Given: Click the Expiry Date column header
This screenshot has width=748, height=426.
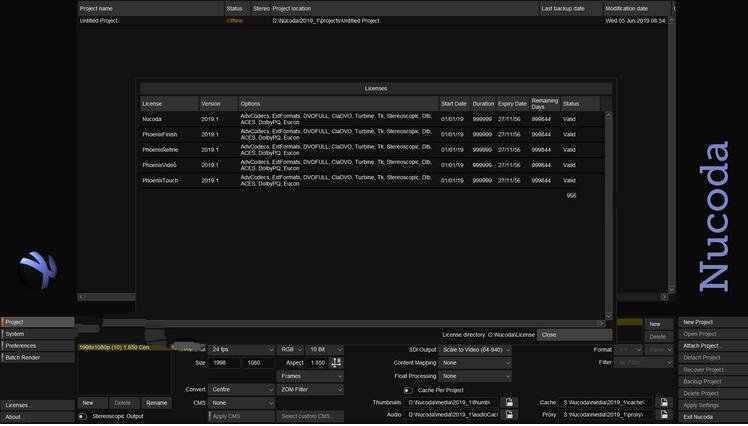Looking at the screenshot, I should tap(512, 104).
